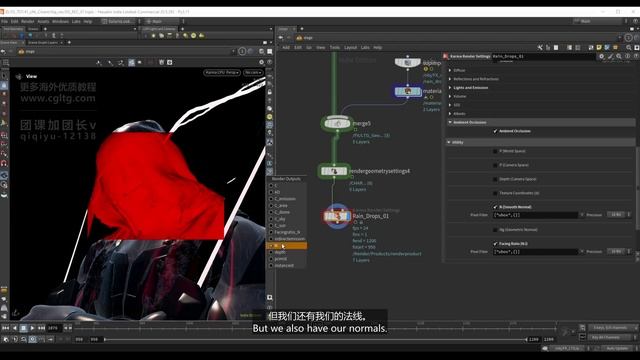The height and width of the screenshot is (360, 640).
Task: Click the network editor wrench tool icon
Action: (x=540, y=48)
